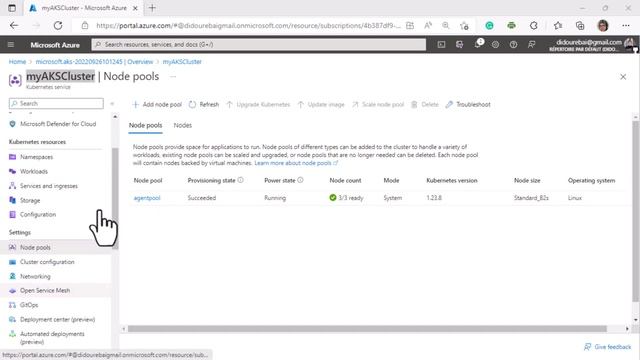
Task: Open the more options ellipsis beside Node pools title
Action: (173, 76)
